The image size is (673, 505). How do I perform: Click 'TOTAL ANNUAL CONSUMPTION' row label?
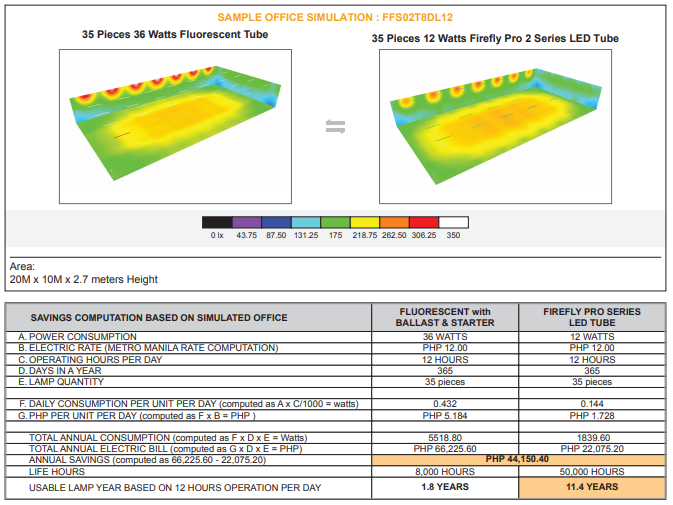pyautogui.click(x=168, y=438)
